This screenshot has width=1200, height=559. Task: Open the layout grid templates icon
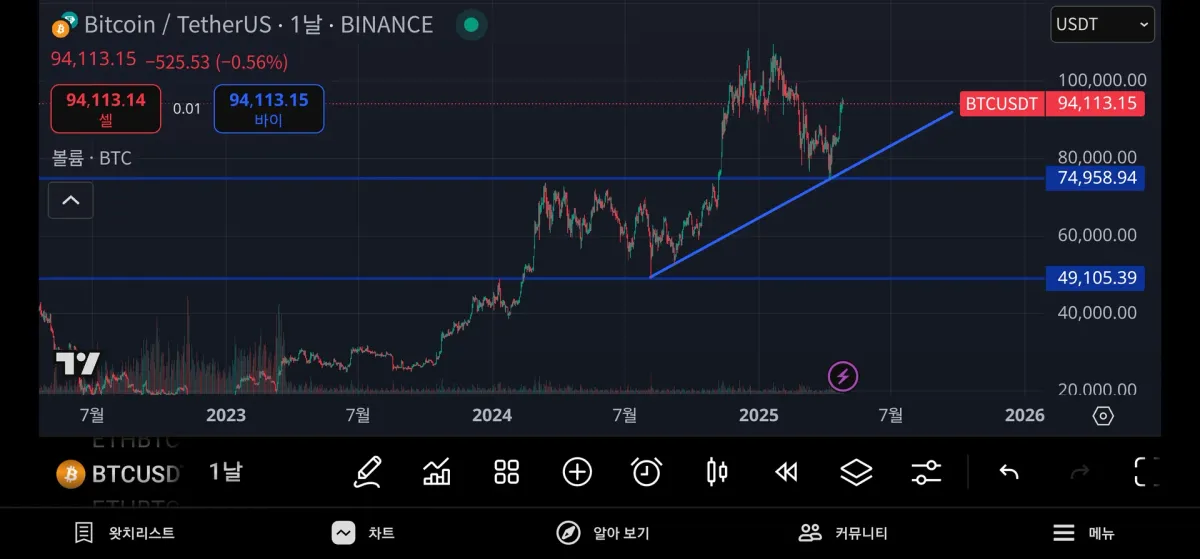507,472
